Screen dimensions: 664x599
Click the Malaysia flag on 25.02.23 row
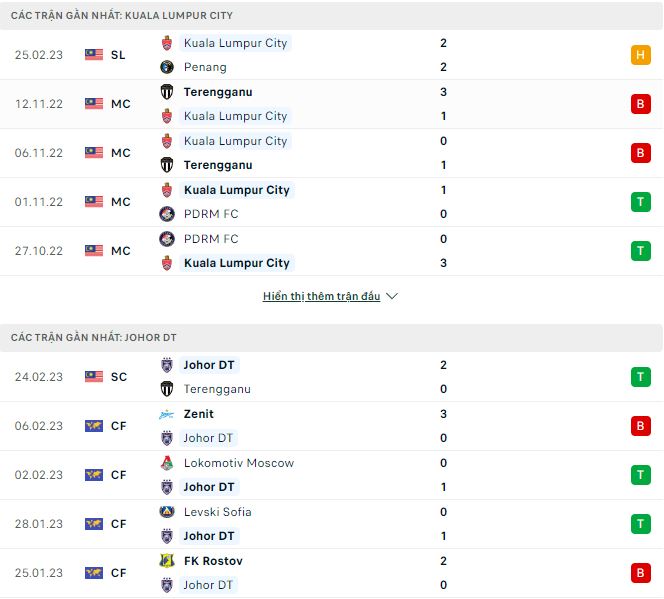[x=94, y=55]
